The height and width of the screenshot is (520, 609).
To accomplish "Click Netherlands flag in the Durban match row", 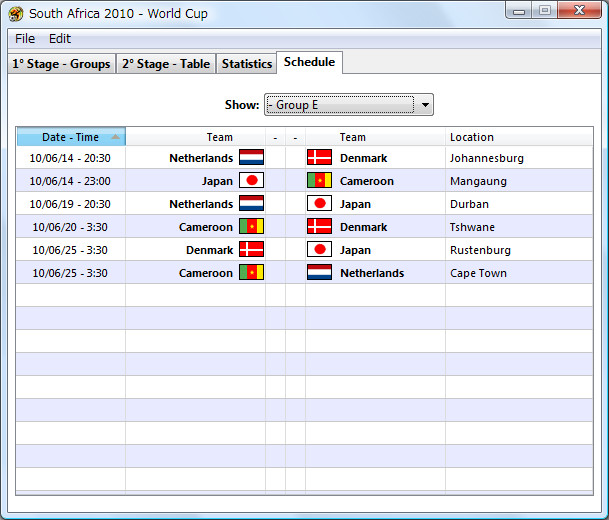I will pyautogui.click(x=251, y=203).
